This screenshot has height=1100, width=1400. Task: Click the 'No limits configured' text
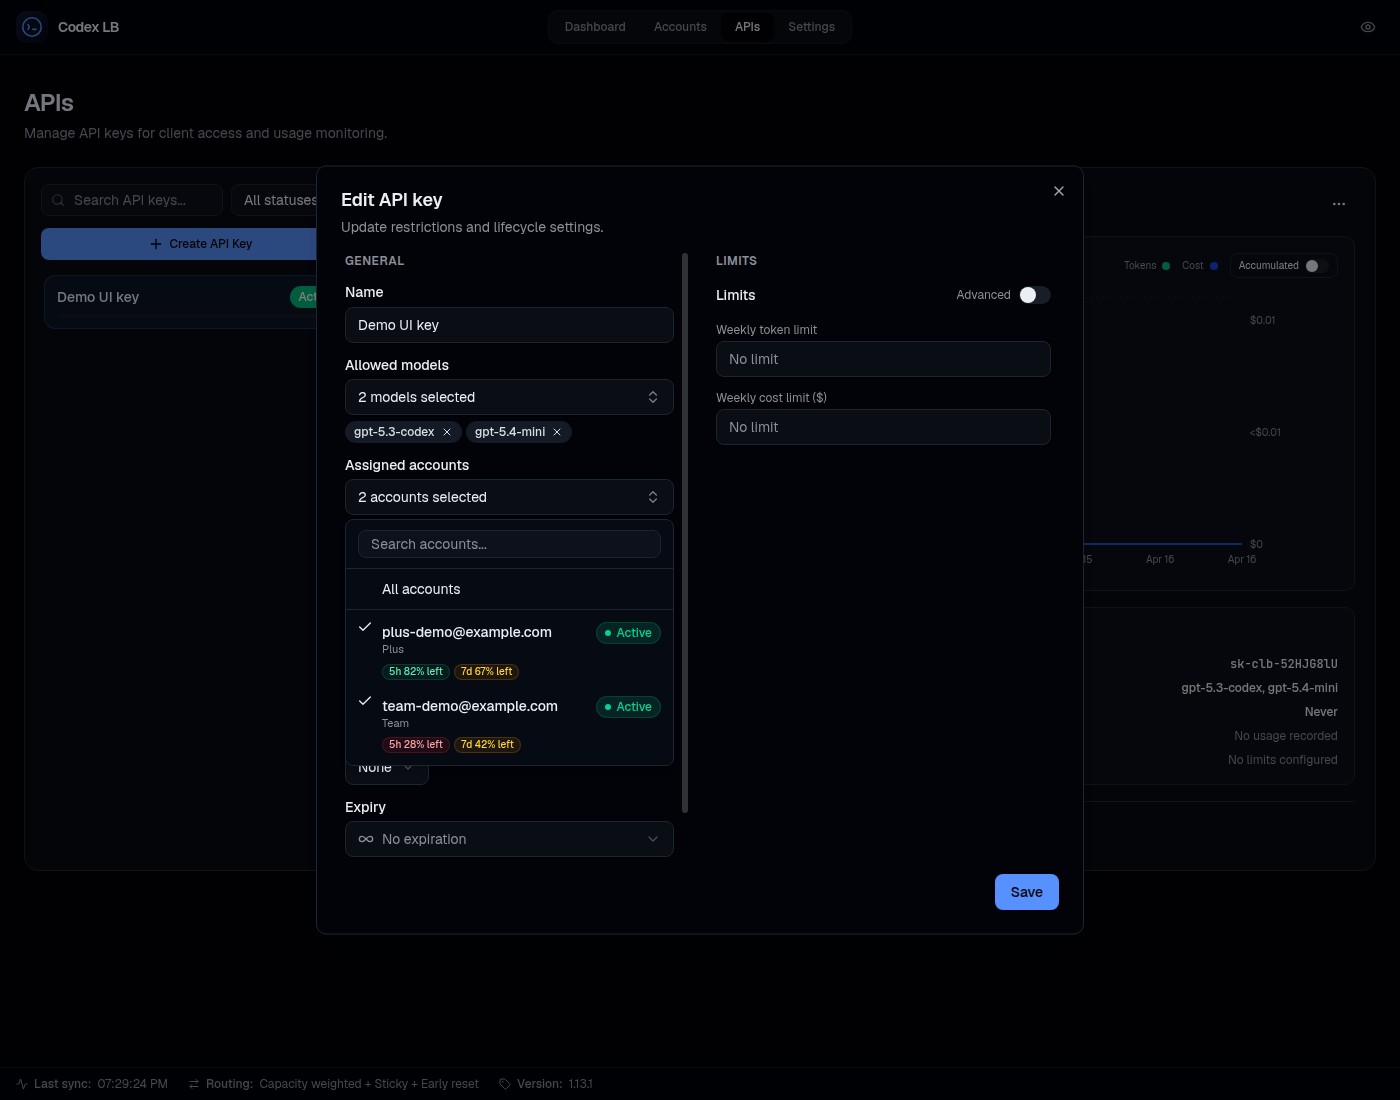[x=1283, y=760]
